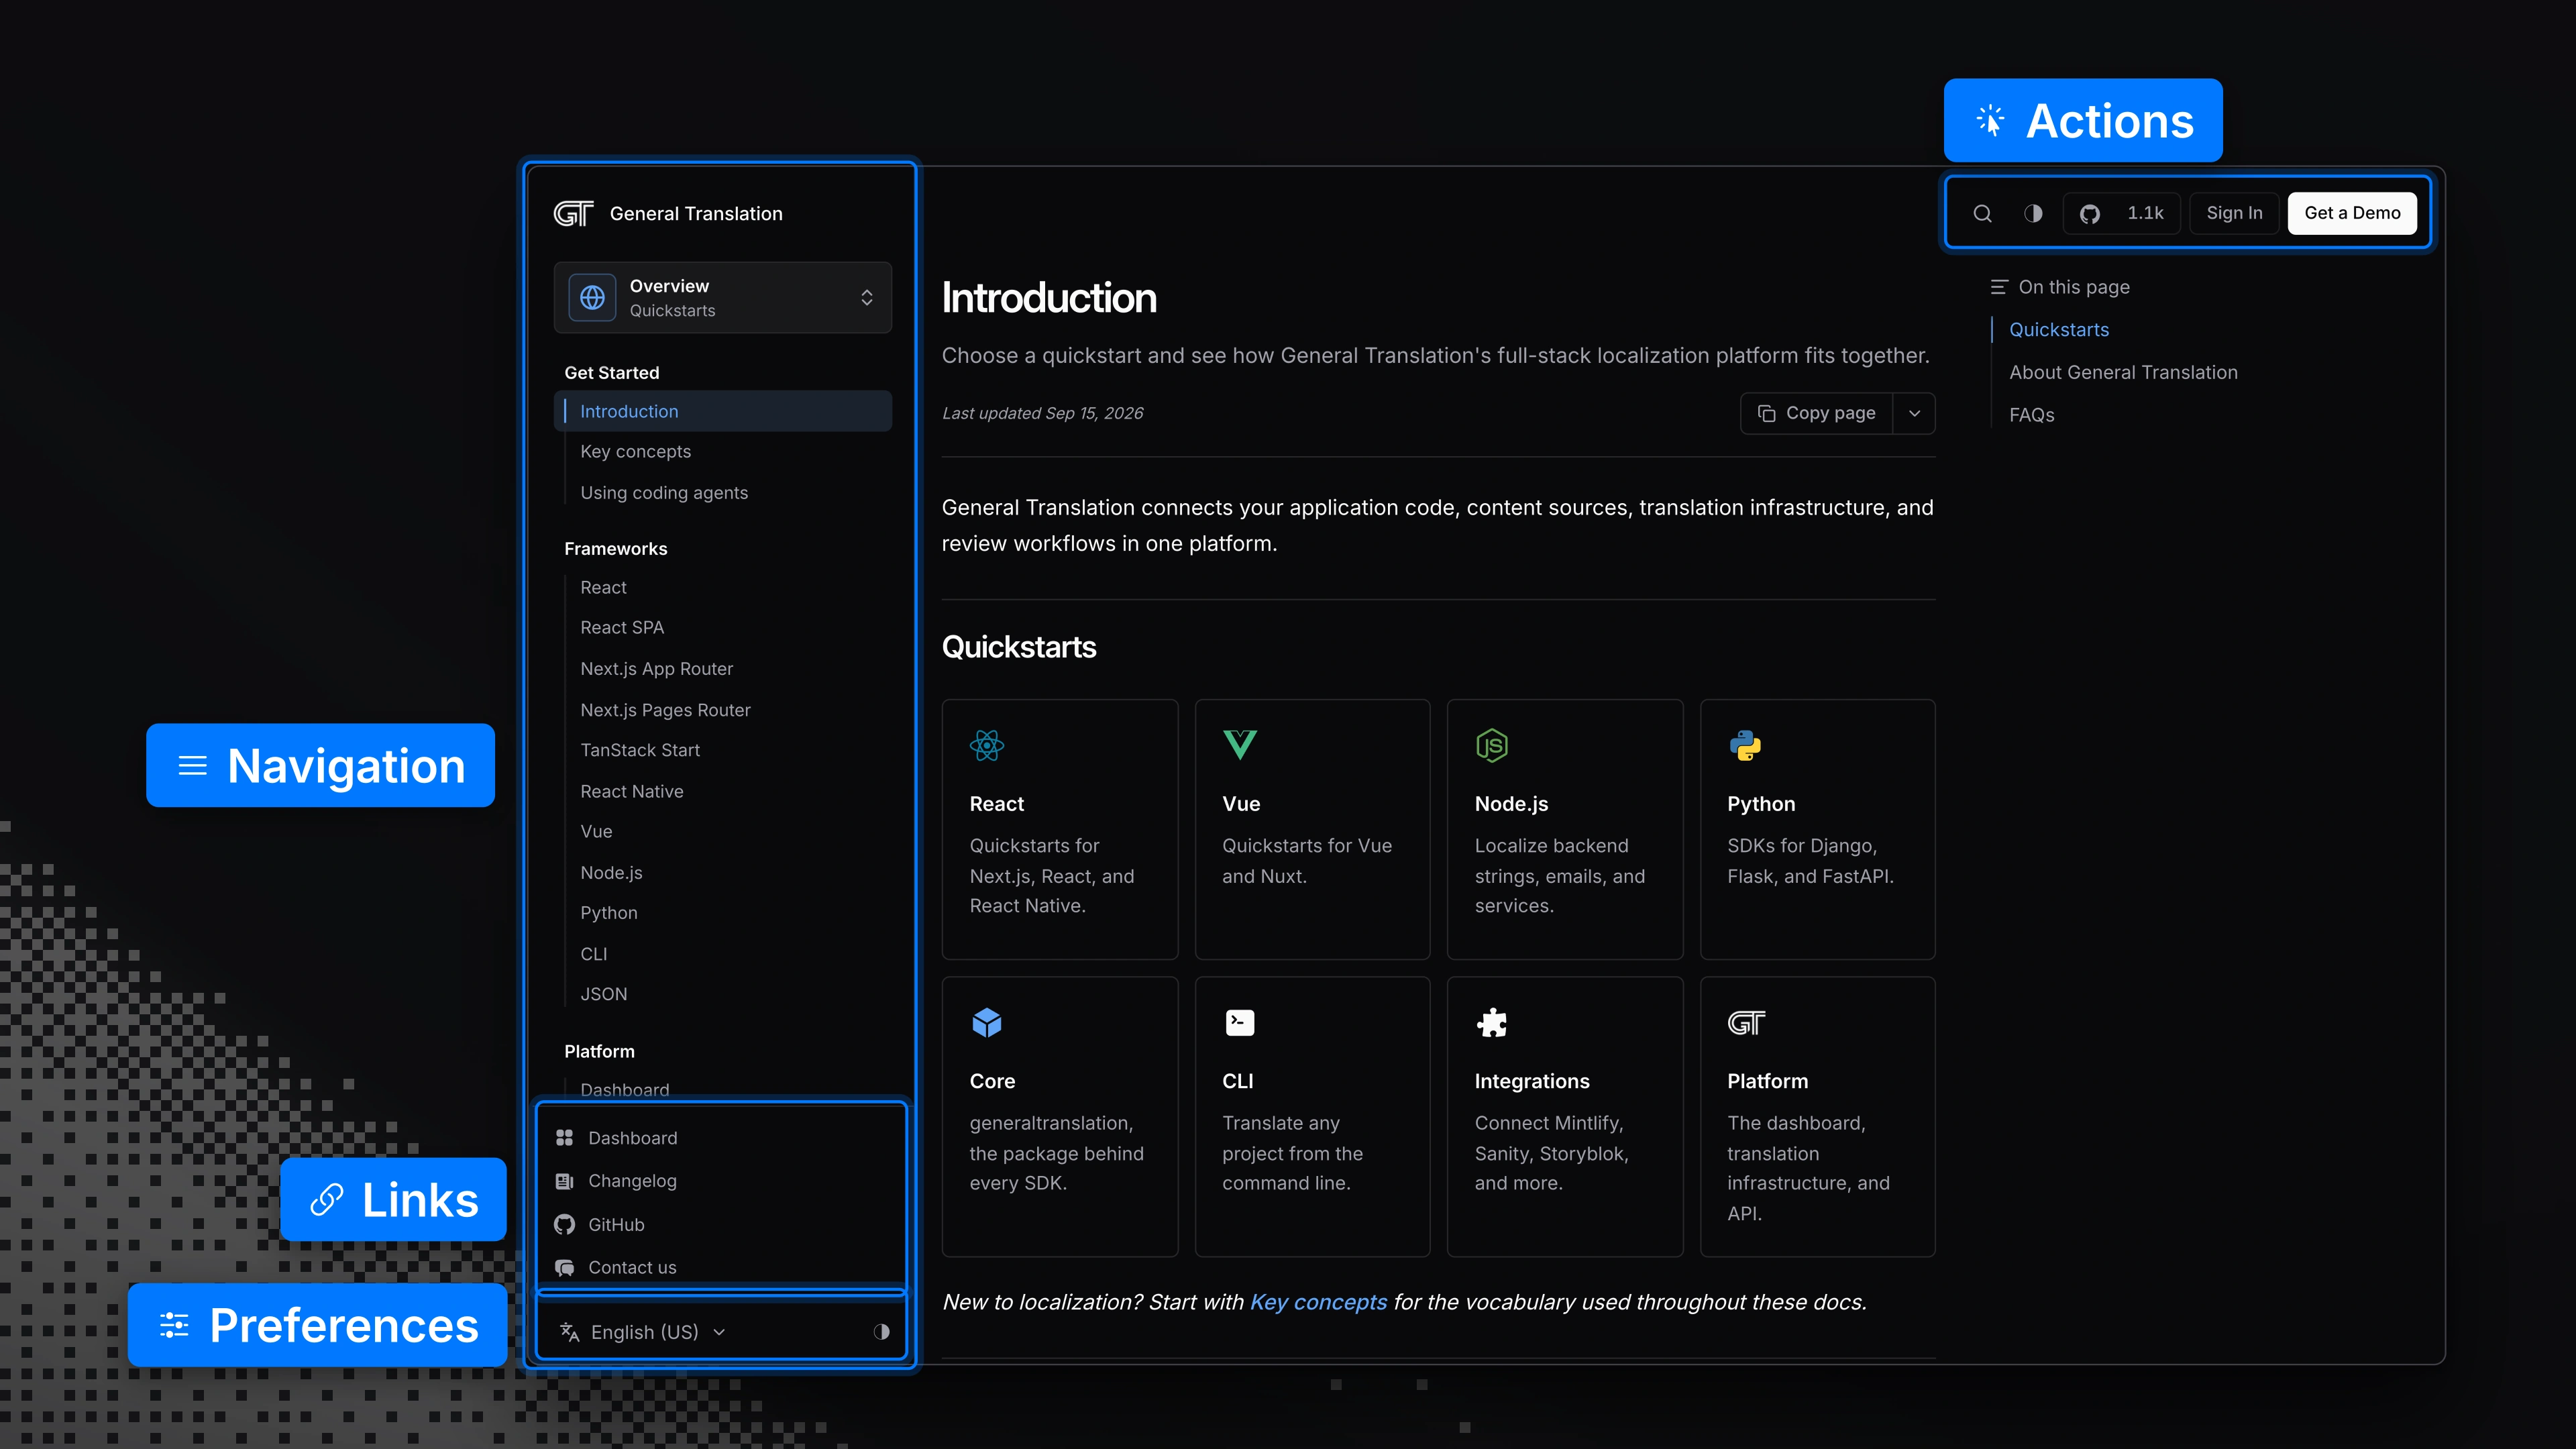
Task: Open search with the magnifier icon
Action: (1982, 213)
